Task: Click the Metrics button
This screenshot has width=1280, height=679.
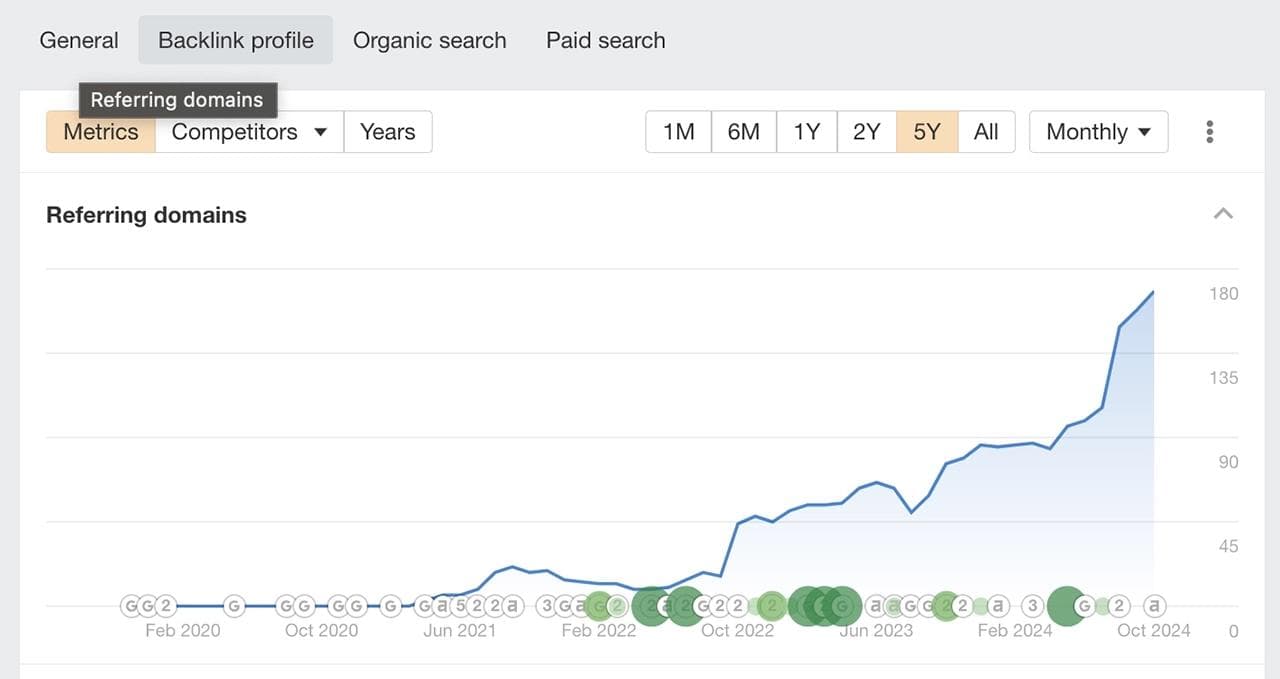Action: 101,132
